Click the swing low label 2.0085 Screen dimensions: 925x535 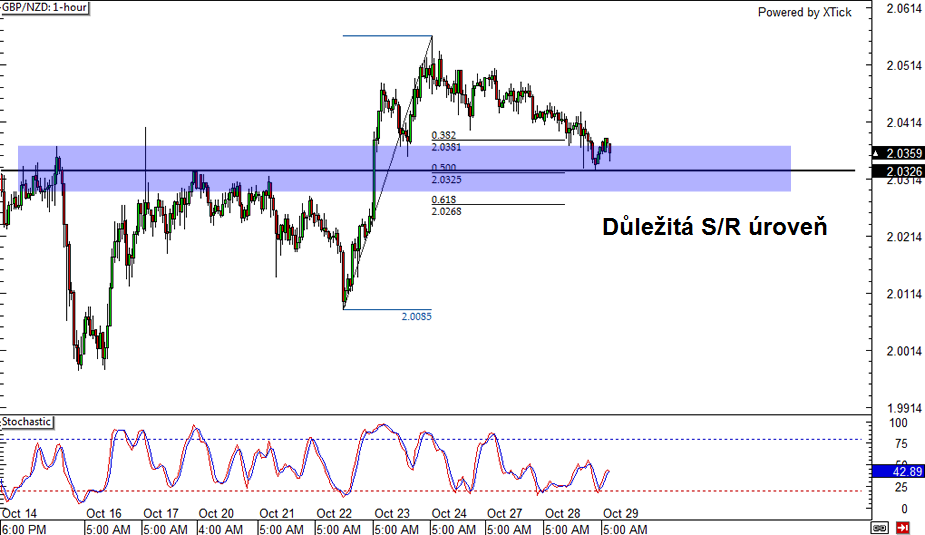[x=416, y=317]
